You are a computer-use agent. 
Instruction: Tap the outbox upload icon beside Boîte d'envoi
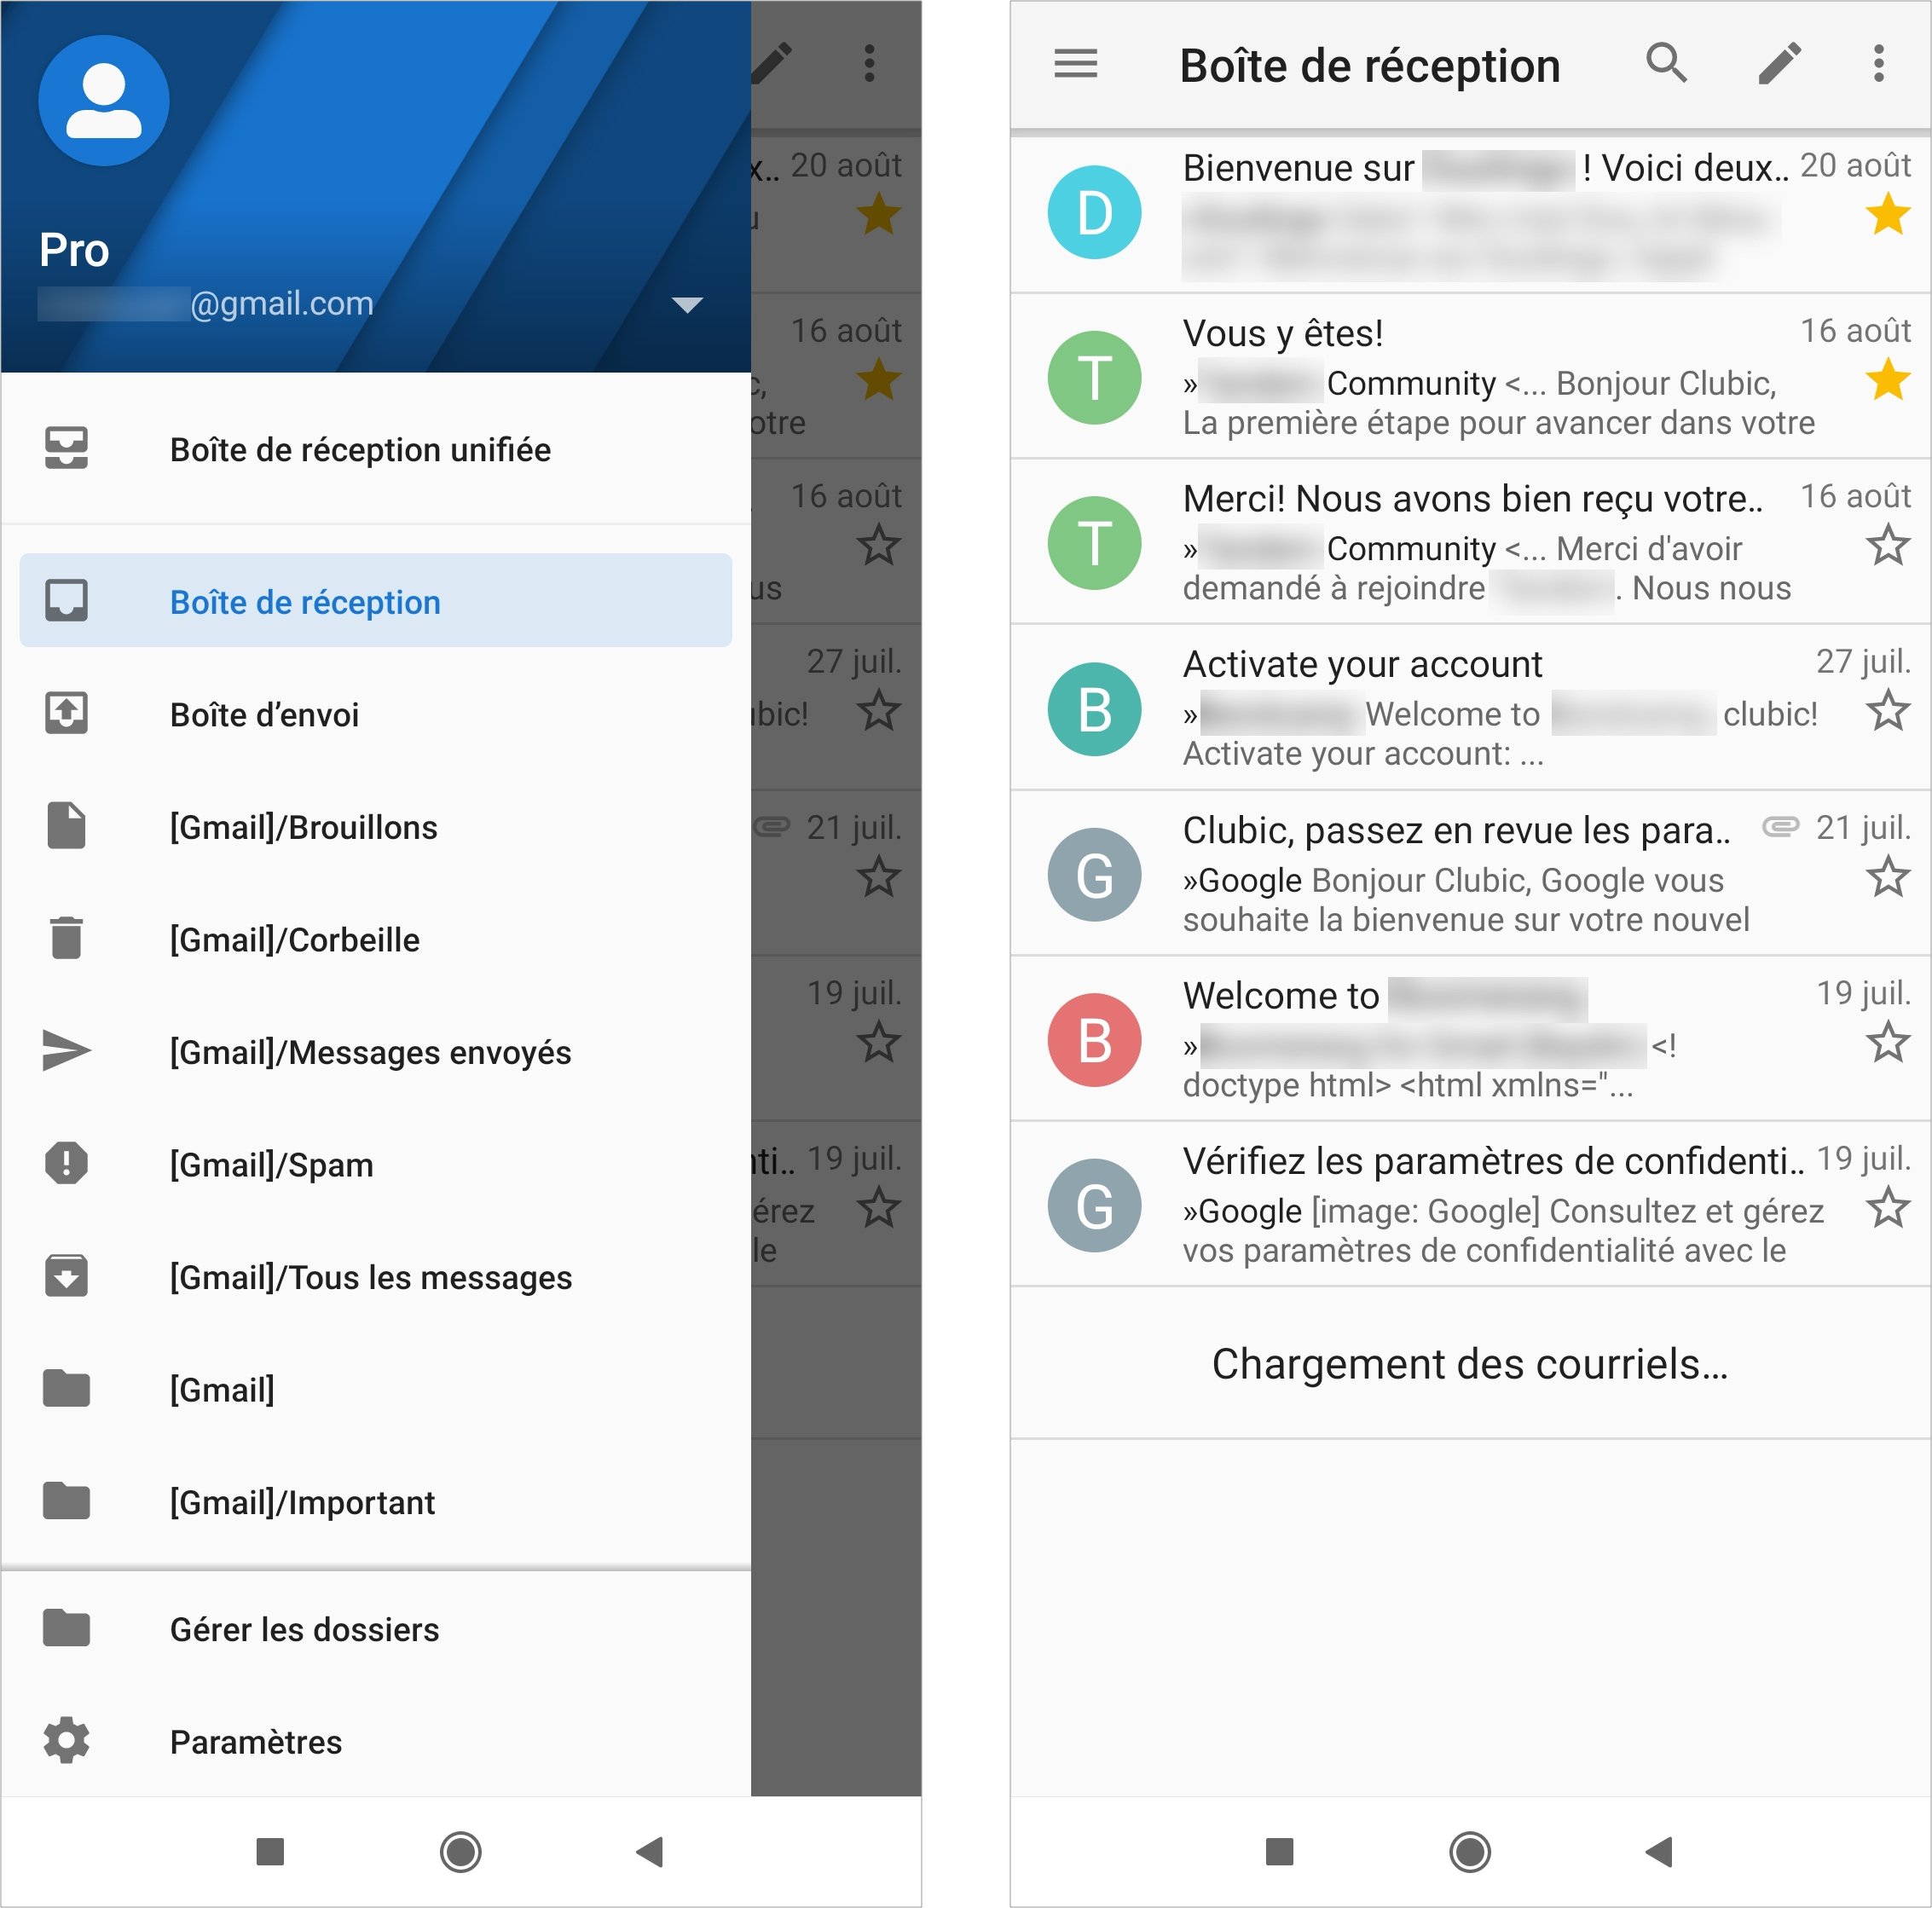point(66,713)
